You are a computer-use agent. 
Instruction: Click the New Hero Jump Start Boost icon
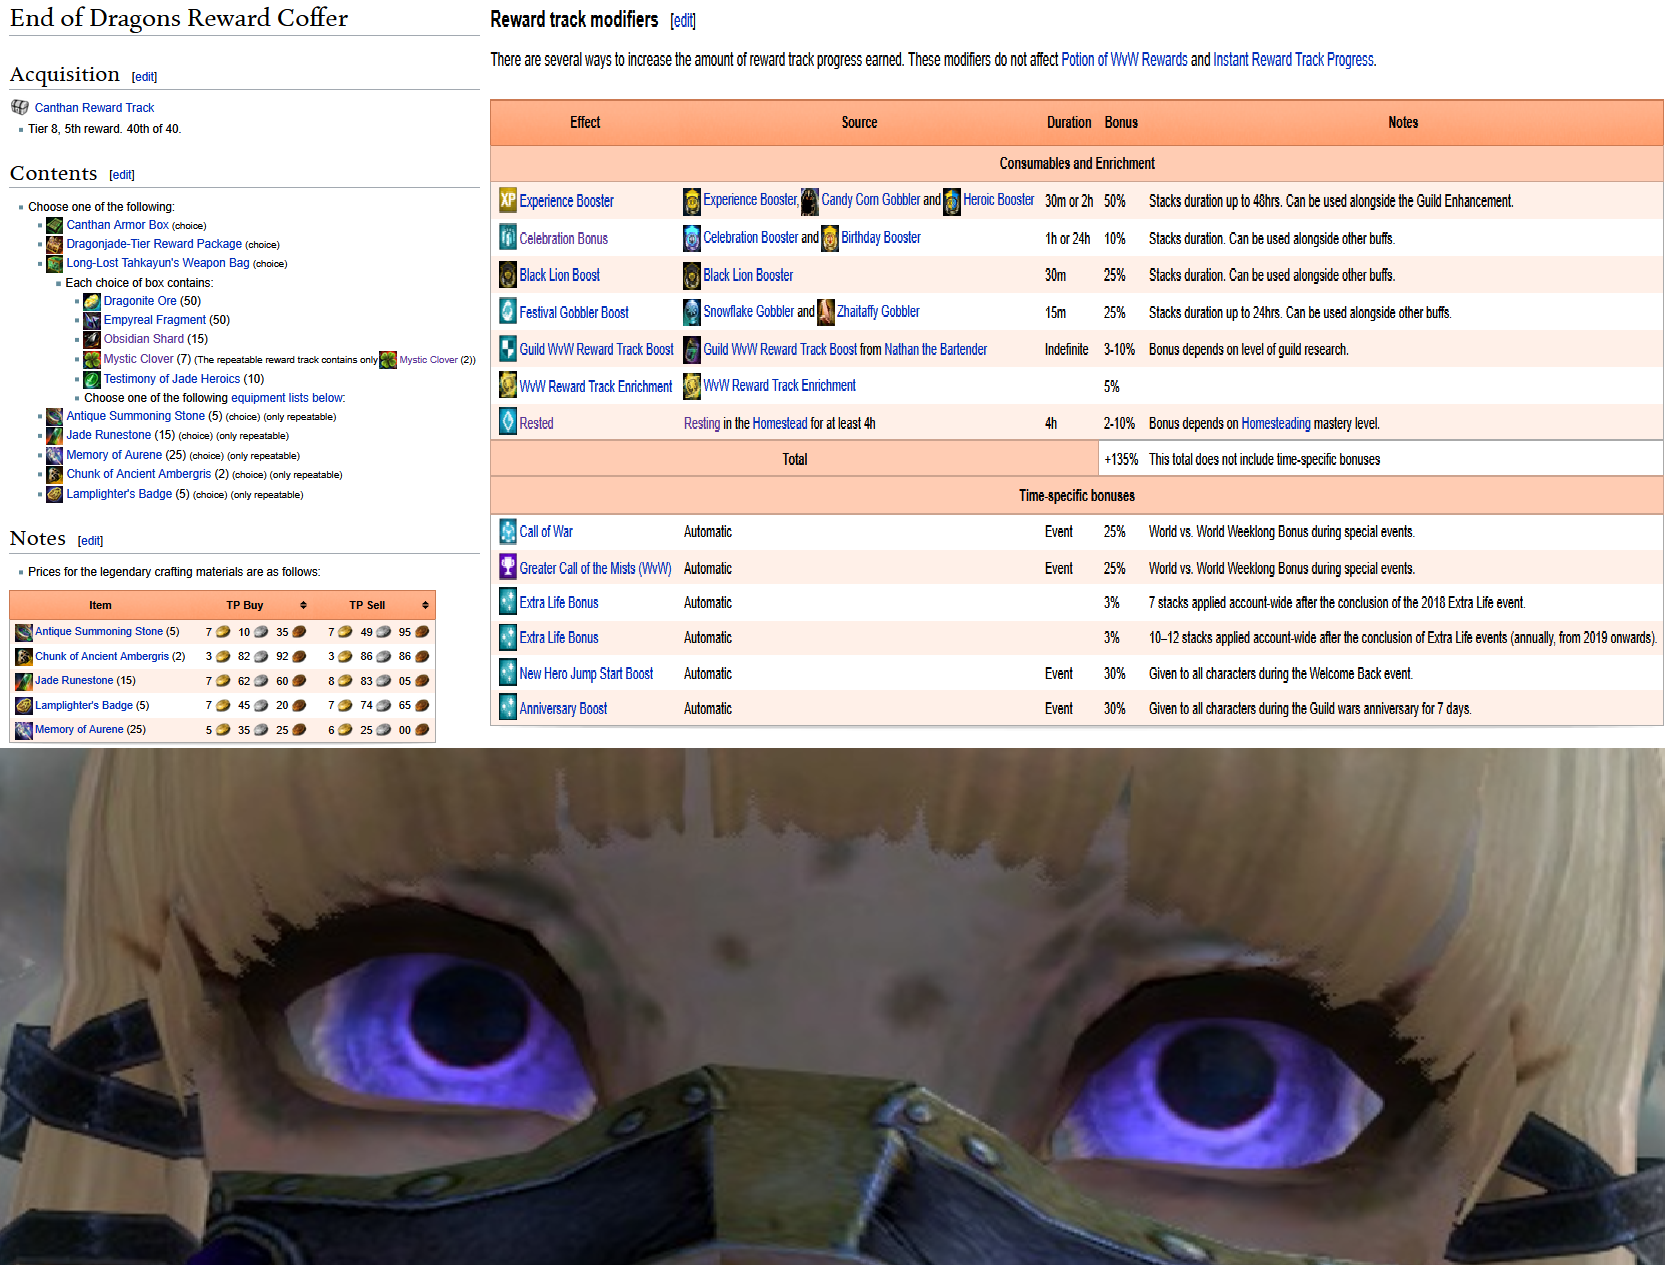pyautogui.click(x=508, y=673)
